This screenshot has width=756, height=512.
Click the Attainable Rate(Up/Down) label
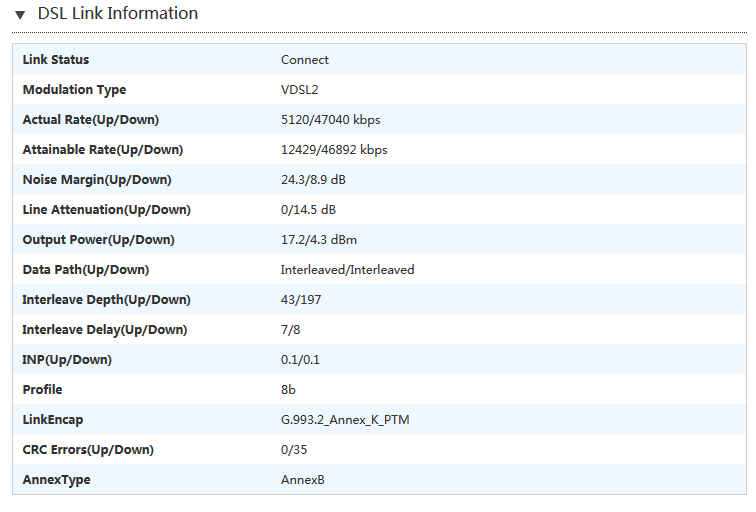click(103, 150)
